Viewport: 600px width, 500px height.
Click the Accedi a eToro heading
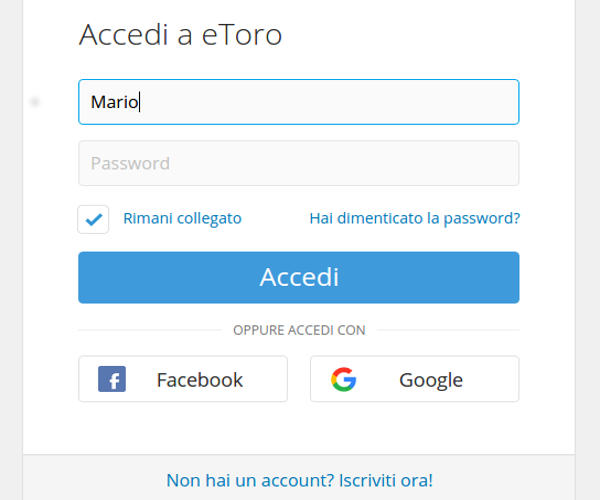(180, 35)
